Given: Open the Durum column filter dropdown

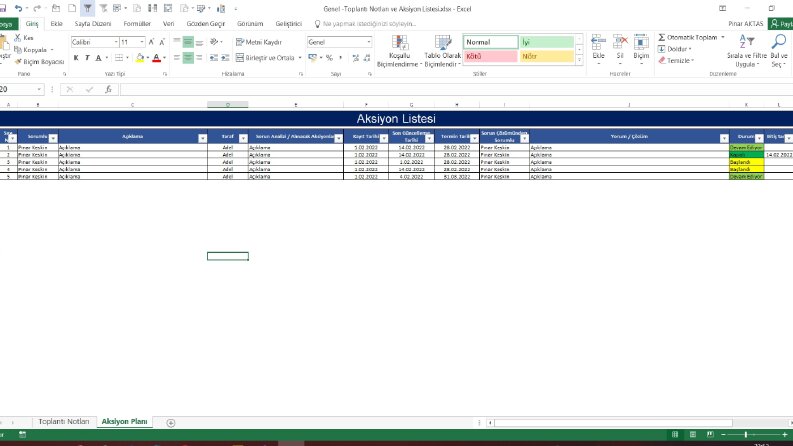Looking at the screenshot, I should click(x=759, y=138).
